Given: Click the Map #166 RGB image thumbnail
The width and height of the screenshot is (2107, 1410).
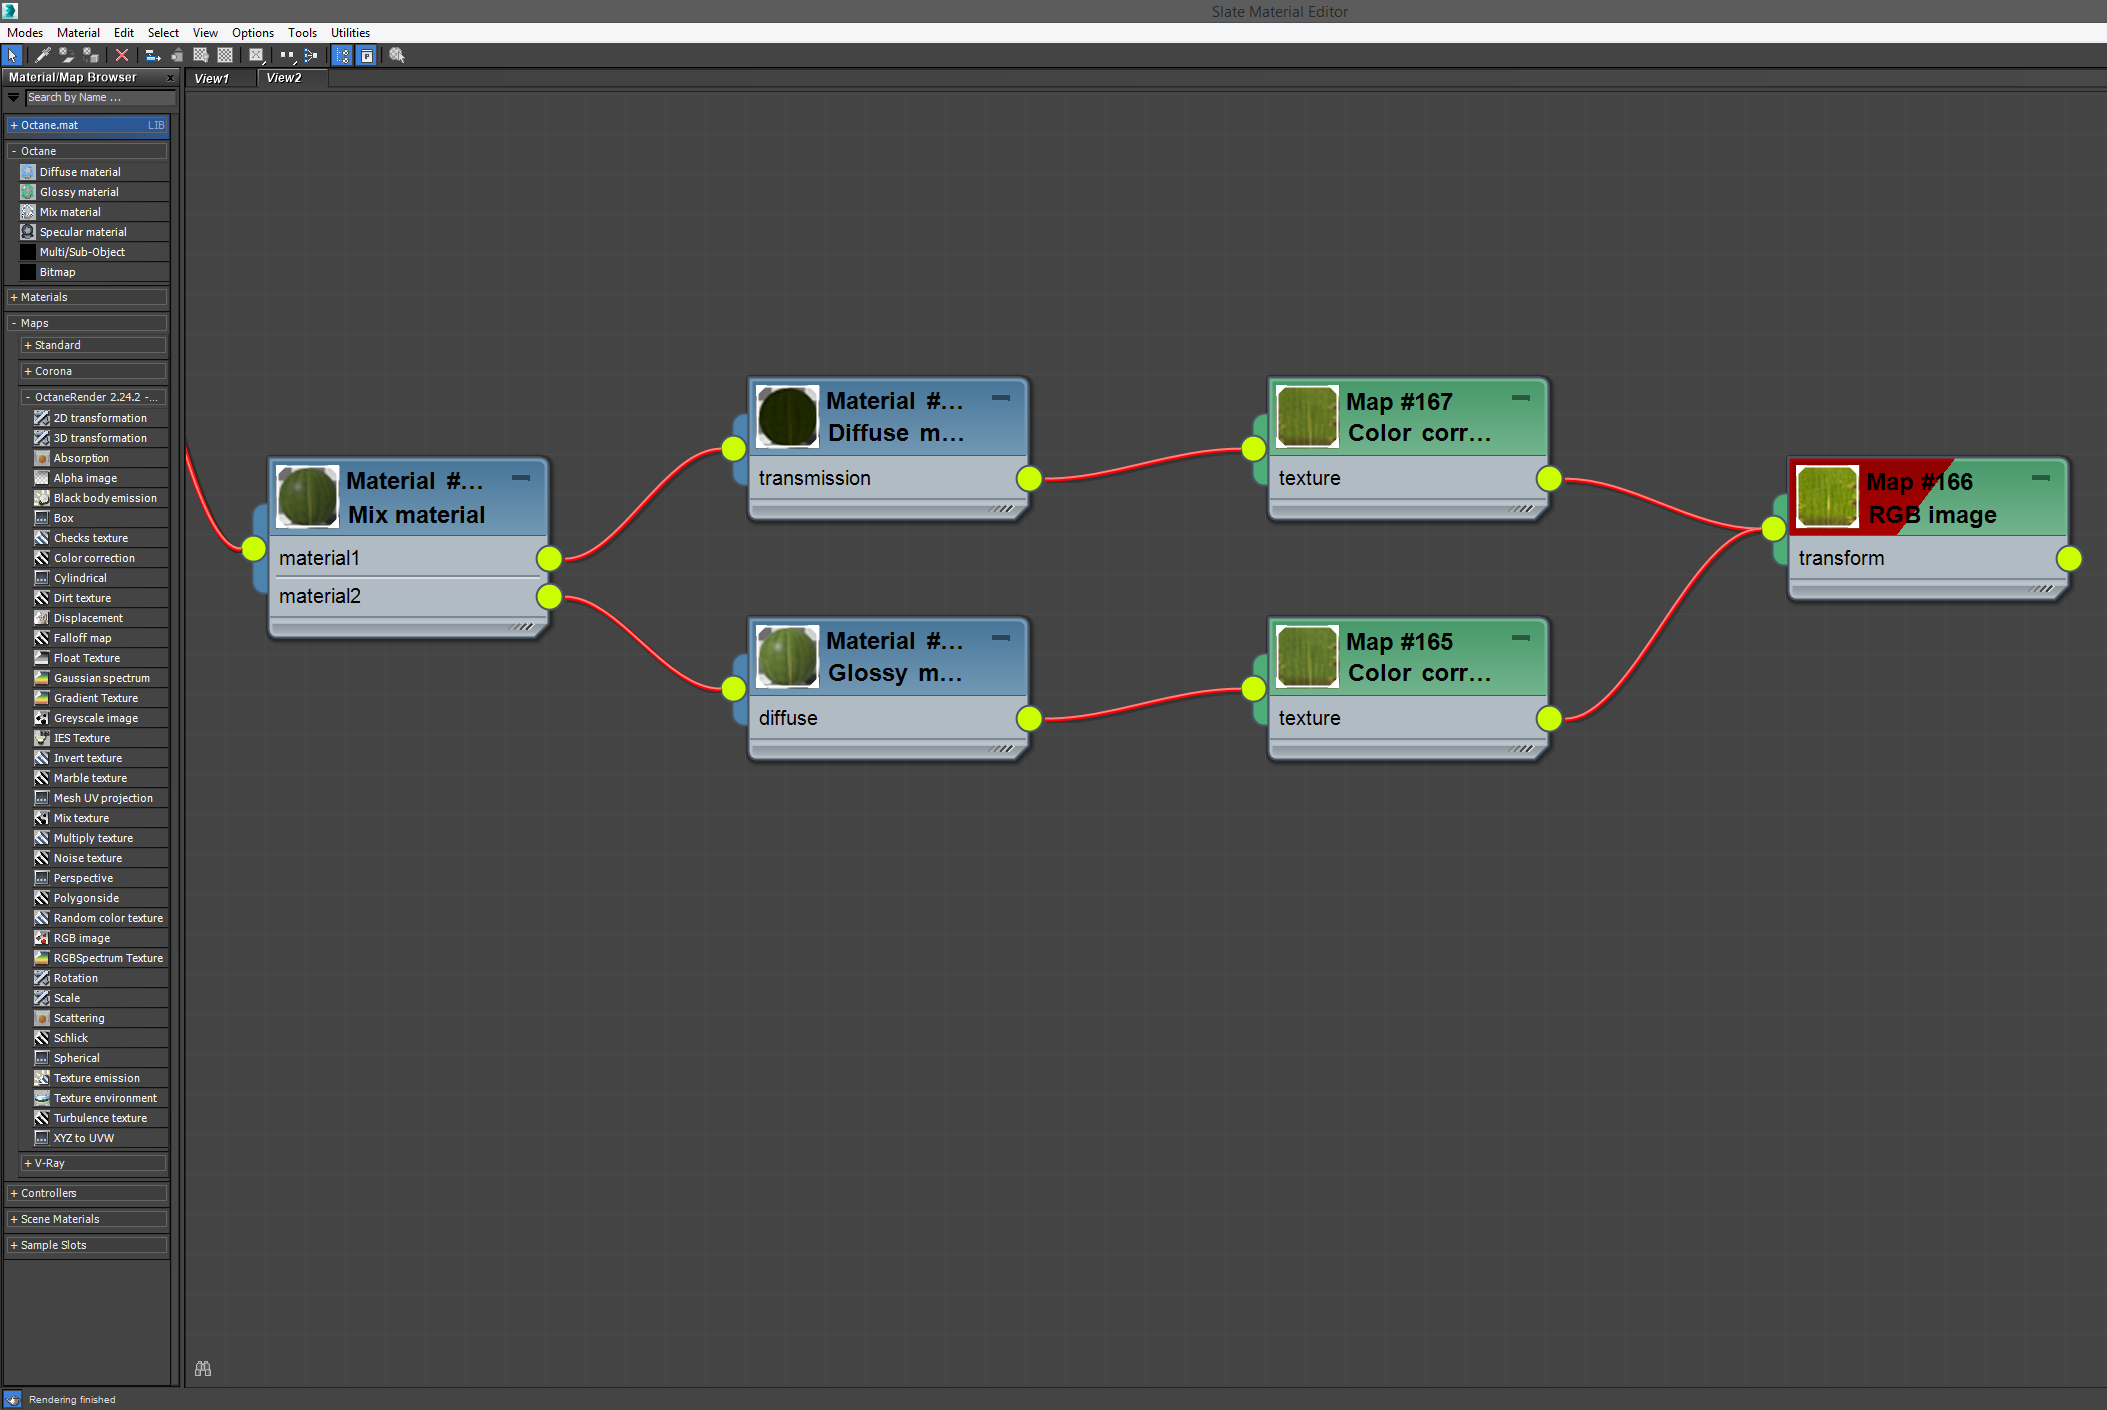Looking at the screenshot, I should (x=1826, y=497).
